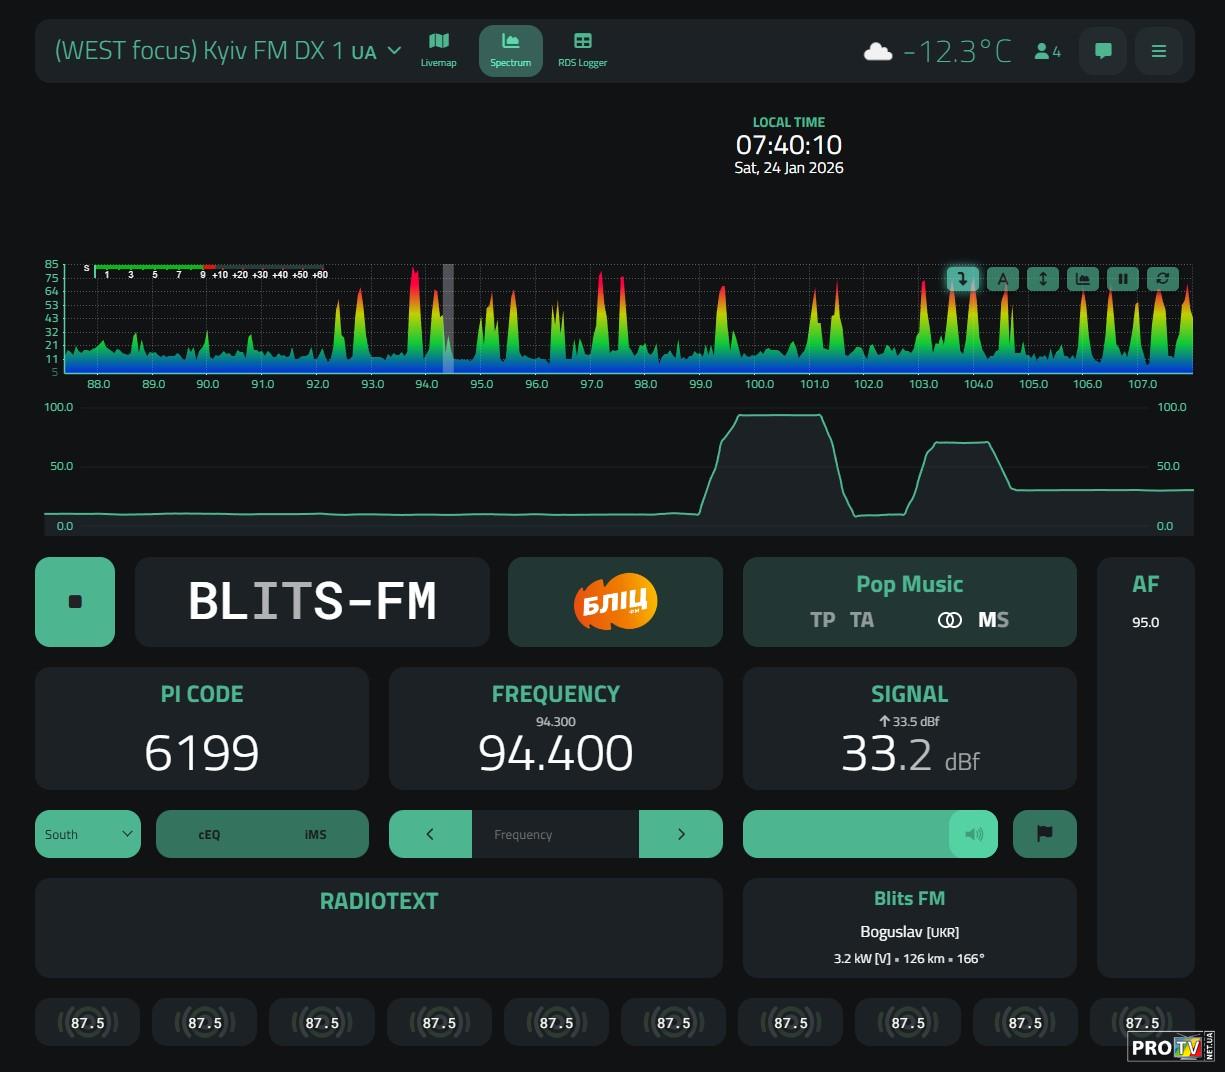This screenshot has width=1225, height=1072.
Task: Toggle the cEQ filter
Action: click(209, 834)
